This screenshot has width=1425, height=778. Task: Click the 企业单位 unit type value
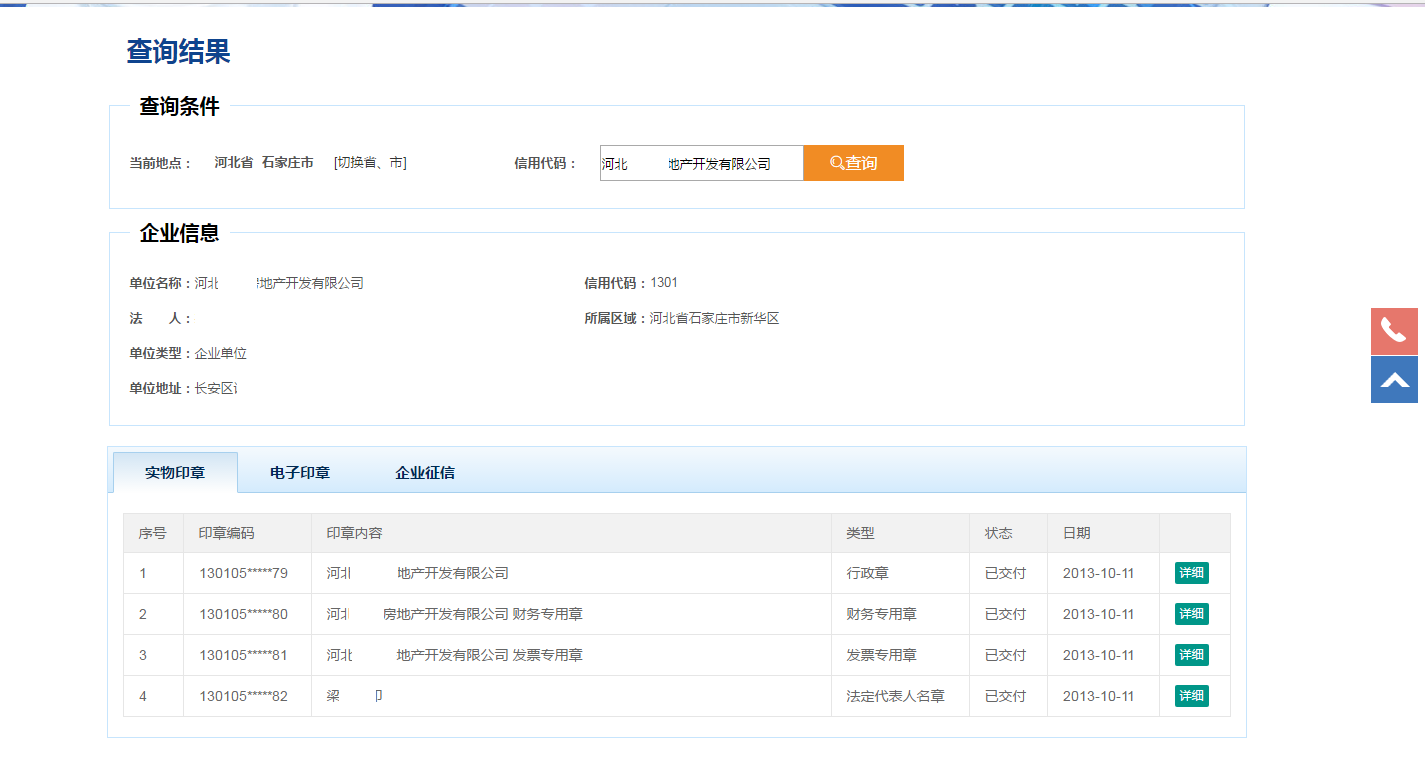click(220, 353)
